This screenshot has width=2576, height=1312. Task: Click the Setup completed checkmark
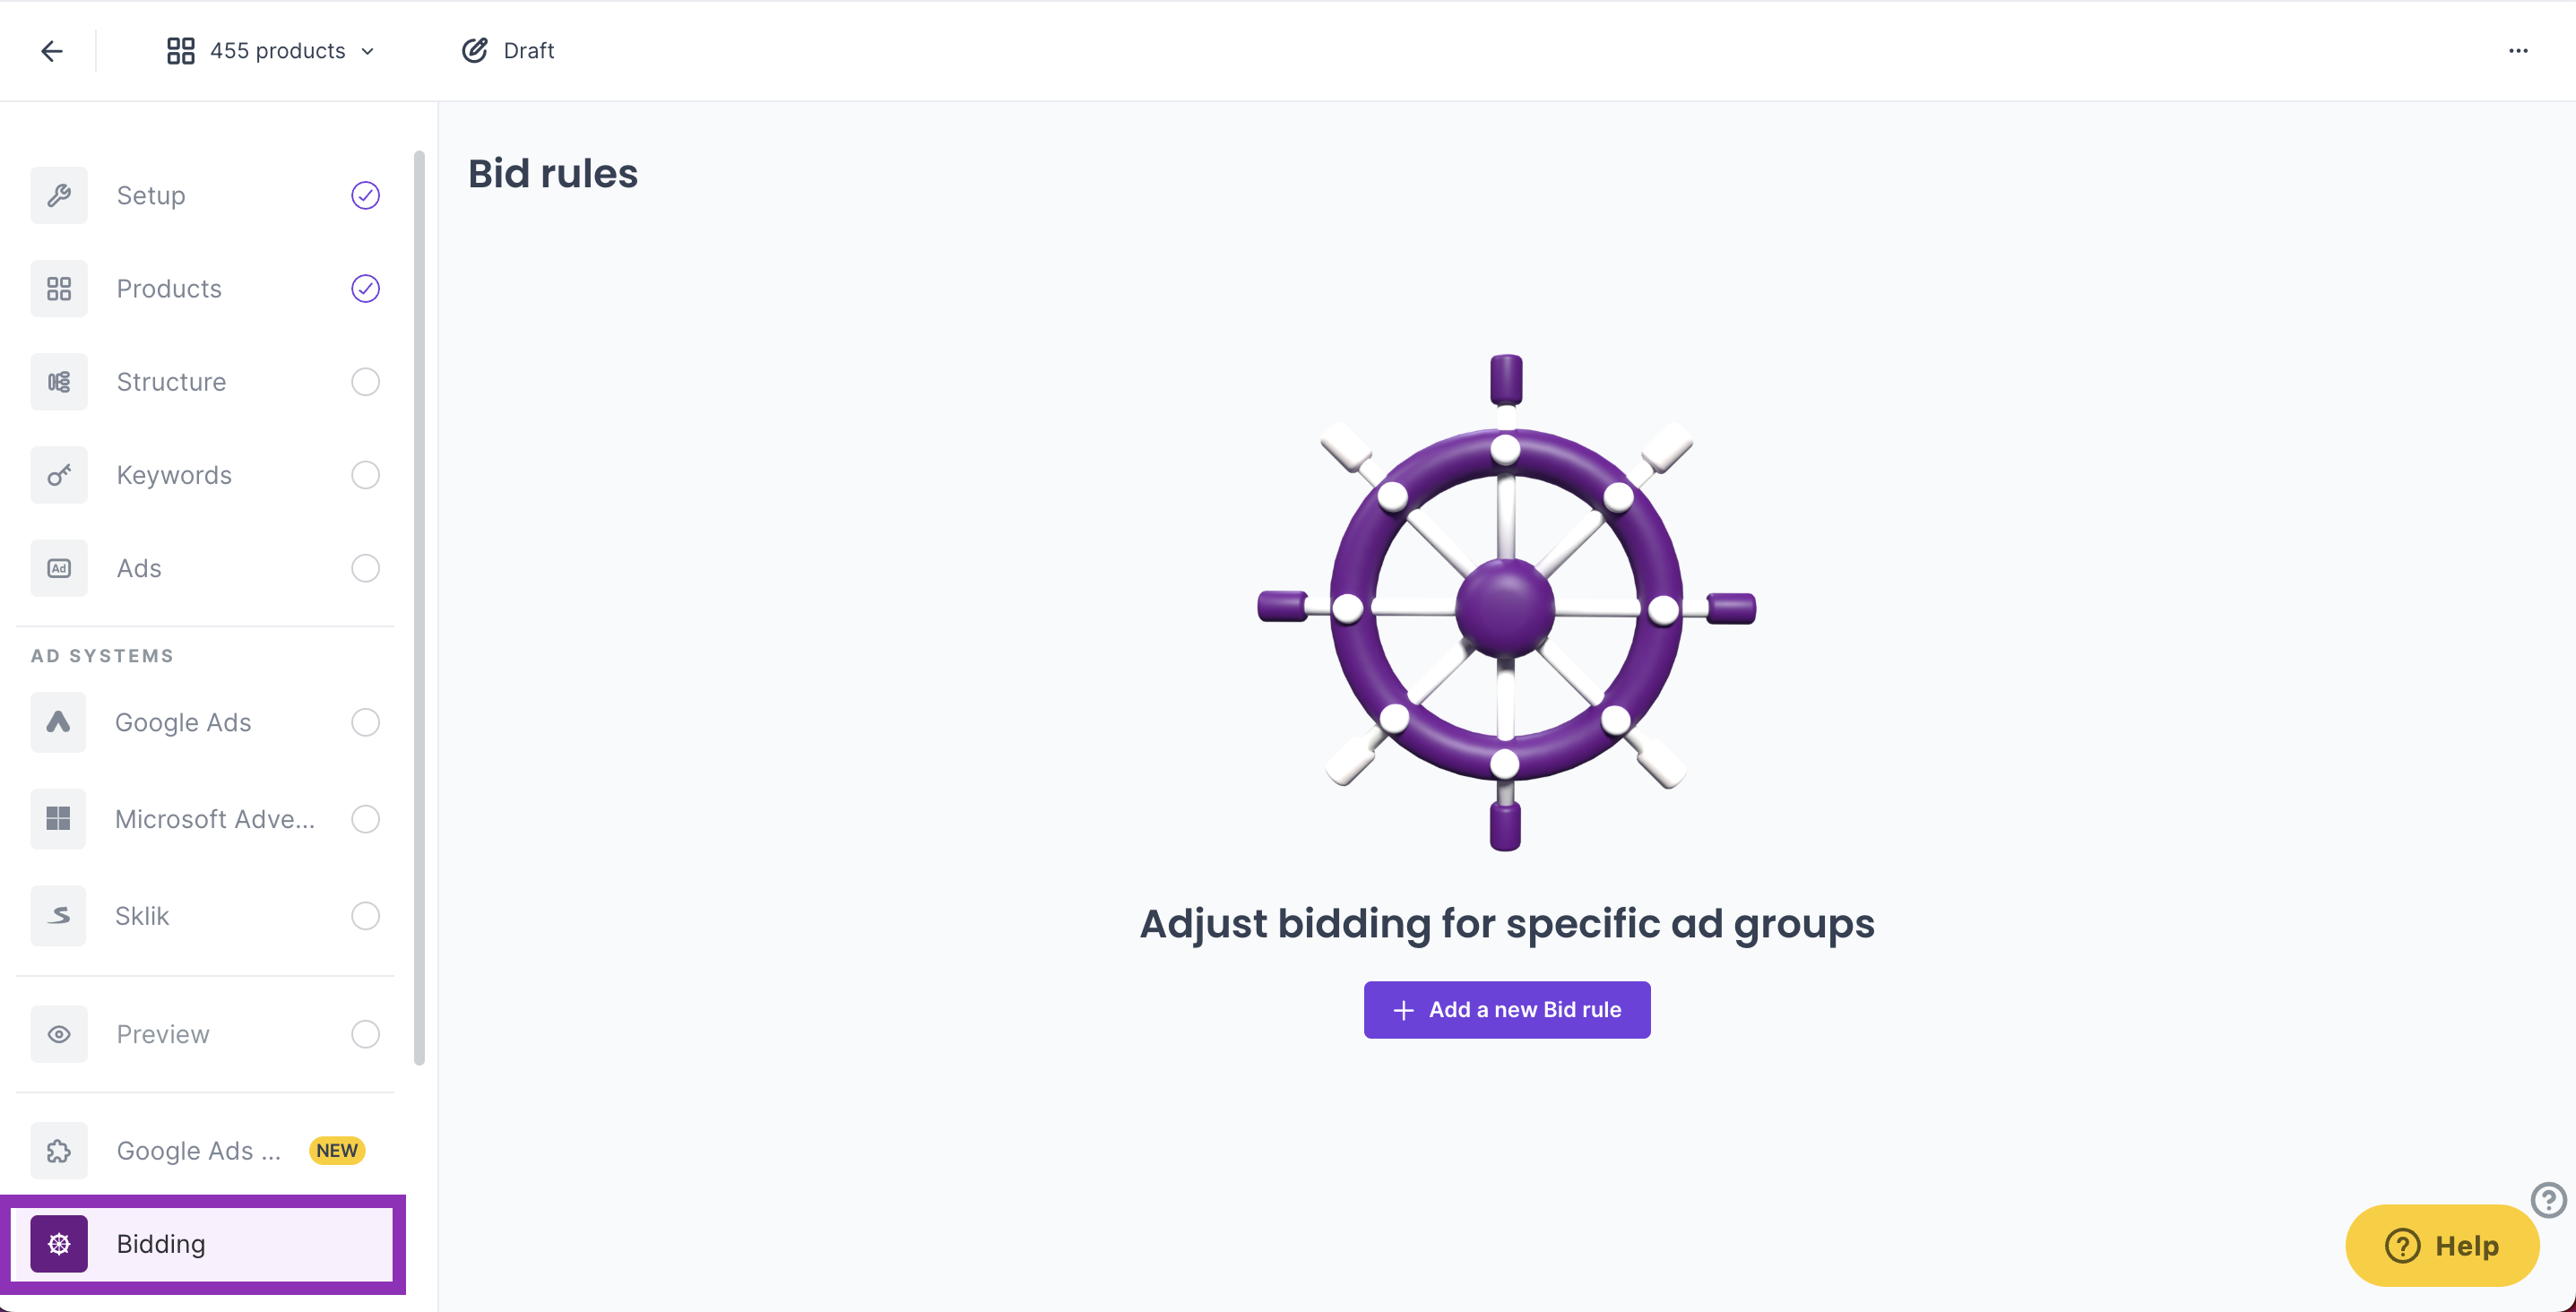[x=365, y=195]
